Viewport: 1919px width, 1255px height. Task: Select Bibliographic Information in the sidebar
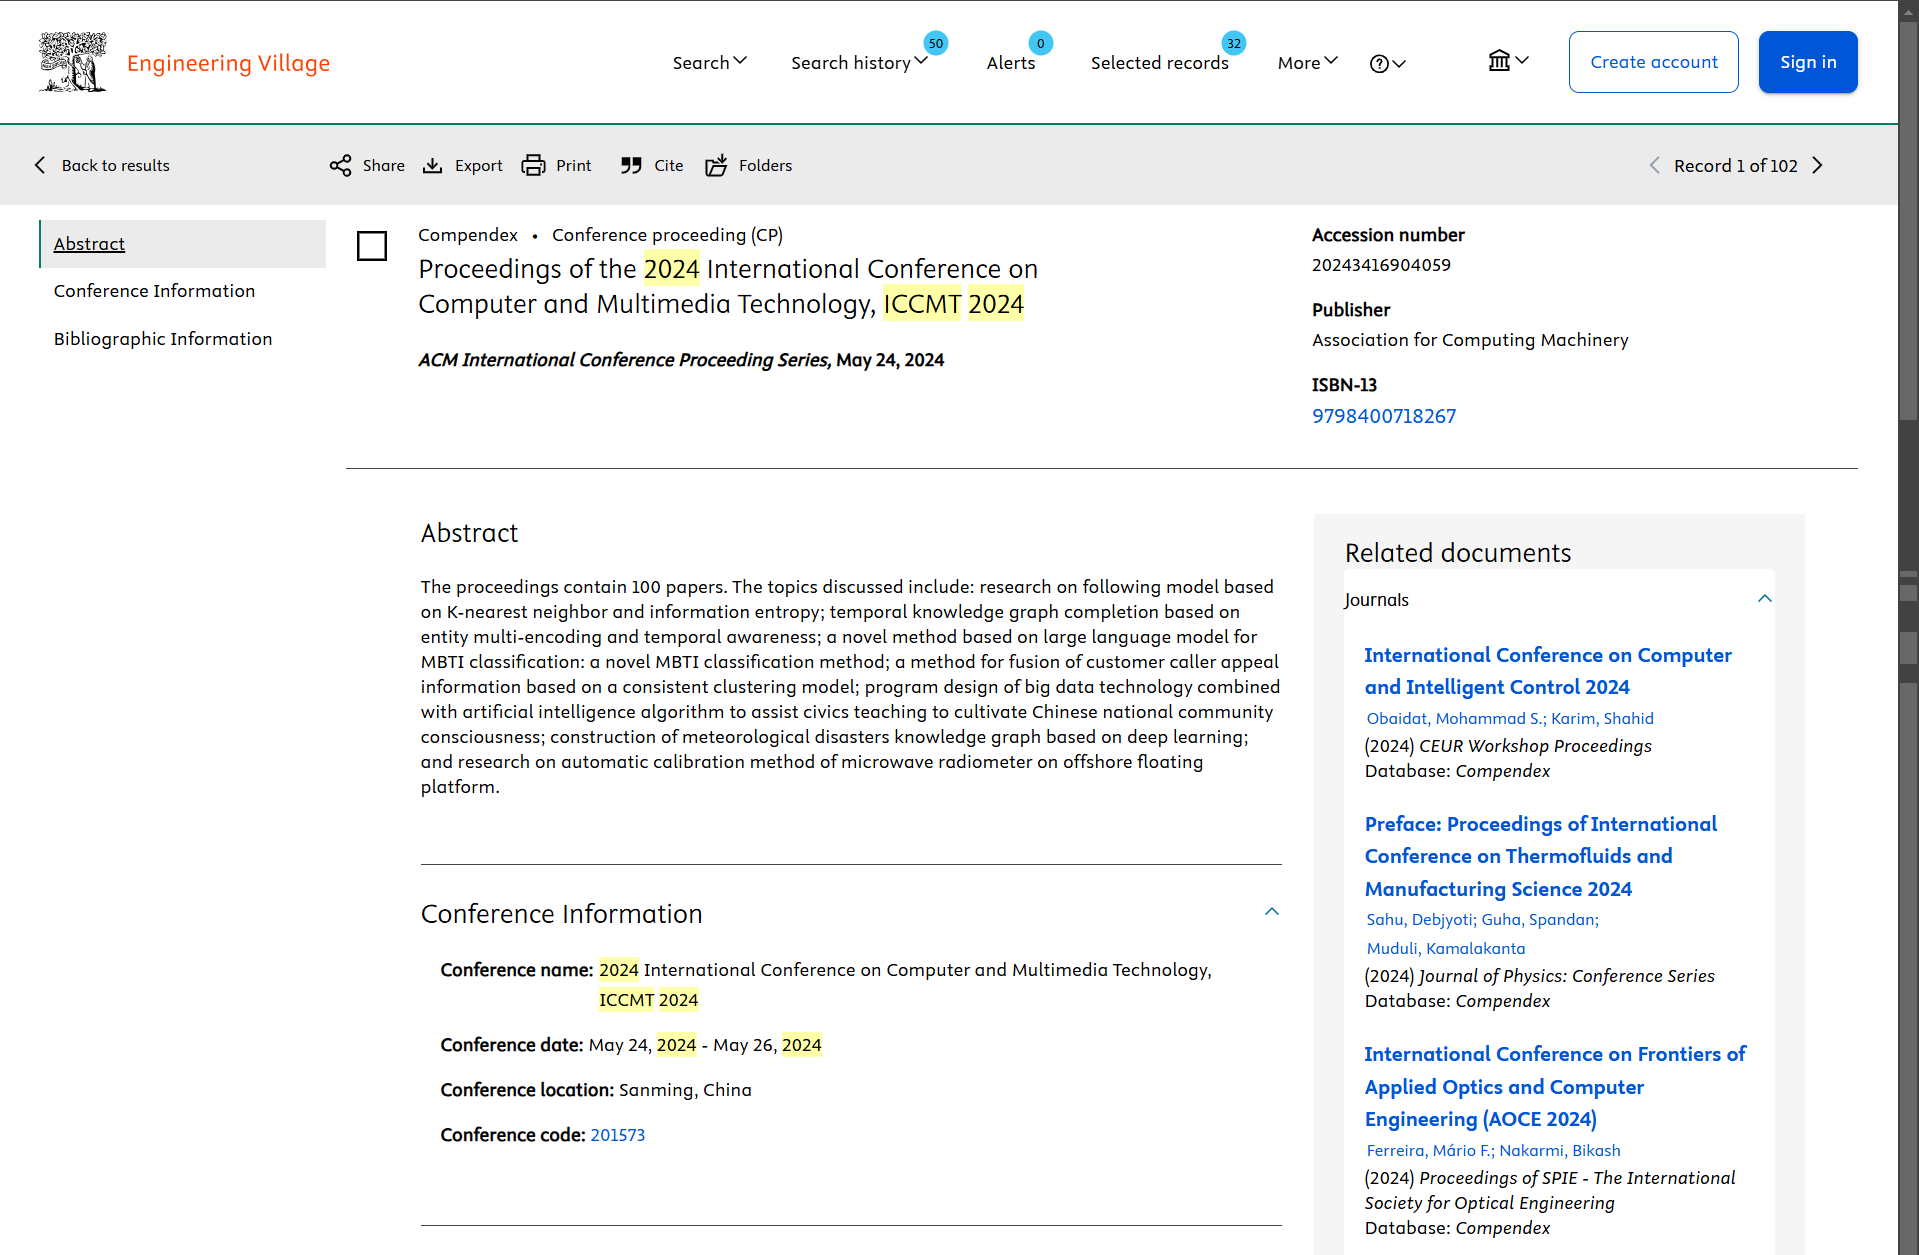pos(163,339)
